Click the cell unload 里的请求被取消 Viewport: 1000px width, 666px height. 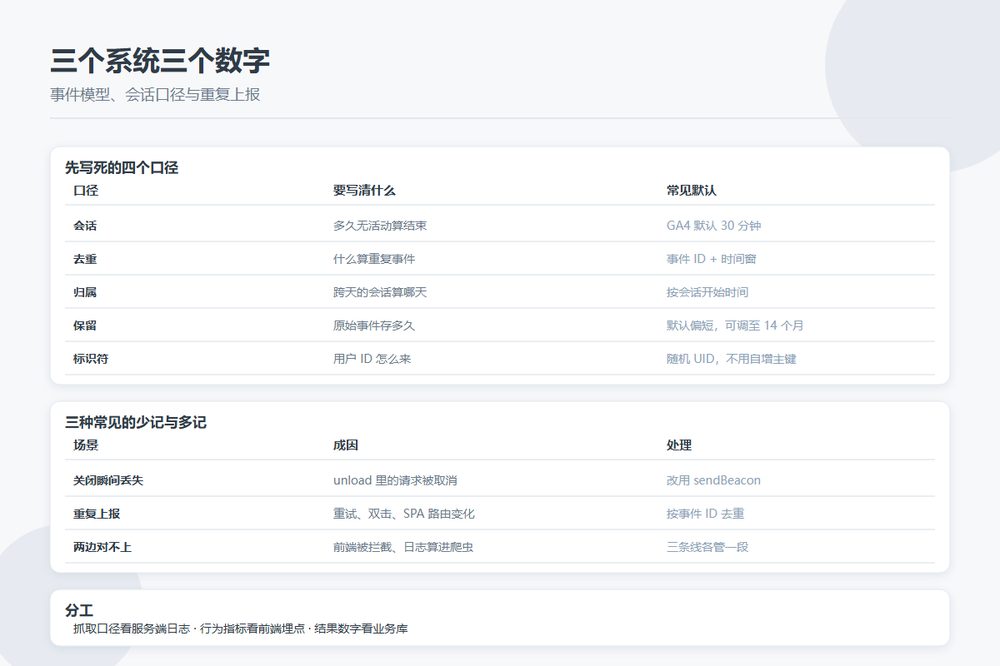click(x=395, y=480)
